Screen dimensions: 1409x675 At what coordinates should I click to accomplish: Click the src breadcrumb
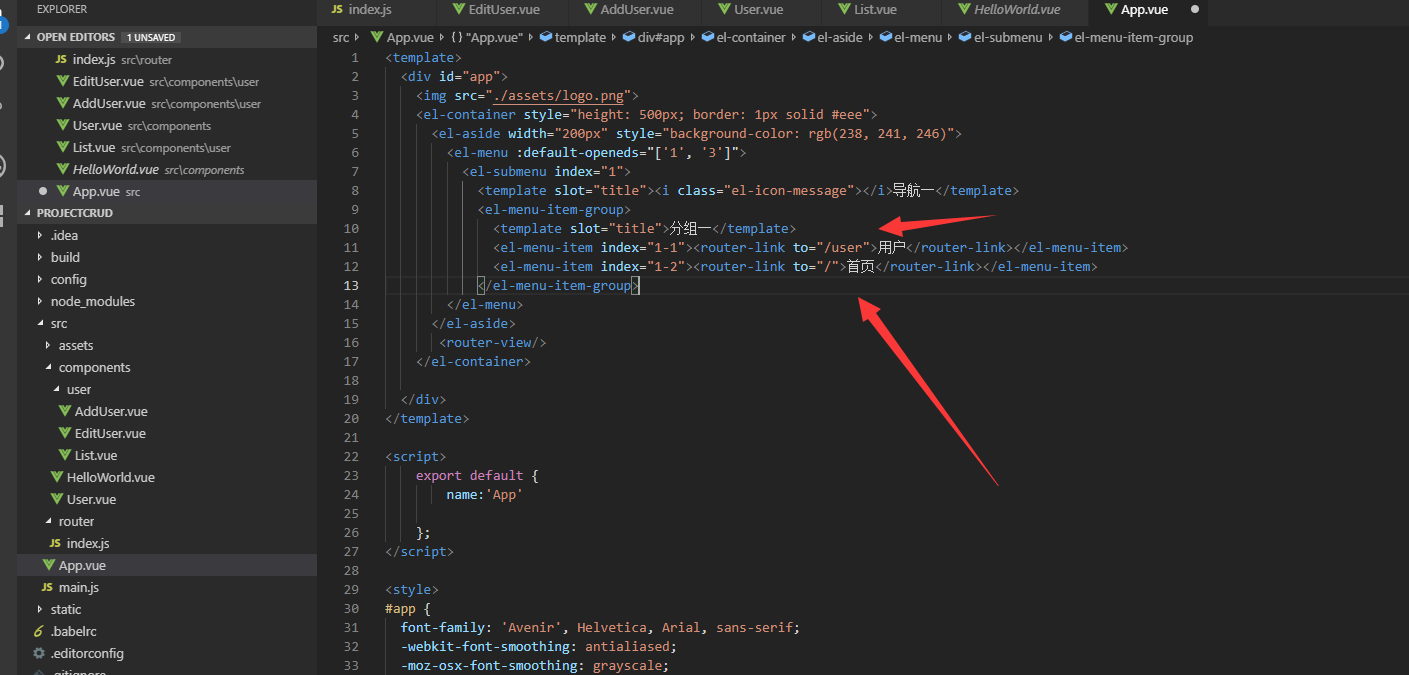coord(341,37)
